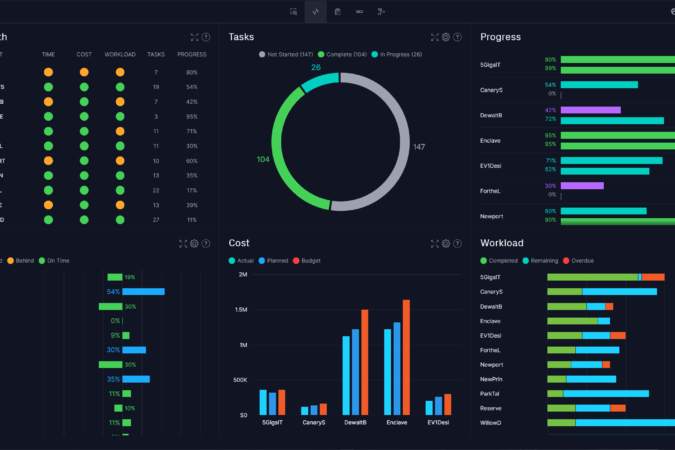This screenshot has width=675, height=450.
Task: Open help for the health table panel
Action: [206, 37]
